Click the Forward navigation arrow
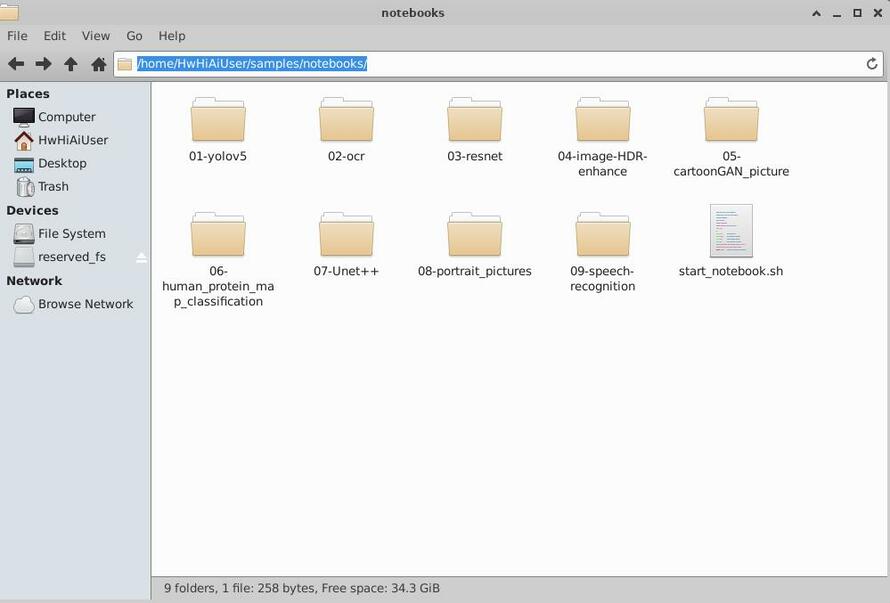This screenshot has width=890, height=603. point(43,64)
